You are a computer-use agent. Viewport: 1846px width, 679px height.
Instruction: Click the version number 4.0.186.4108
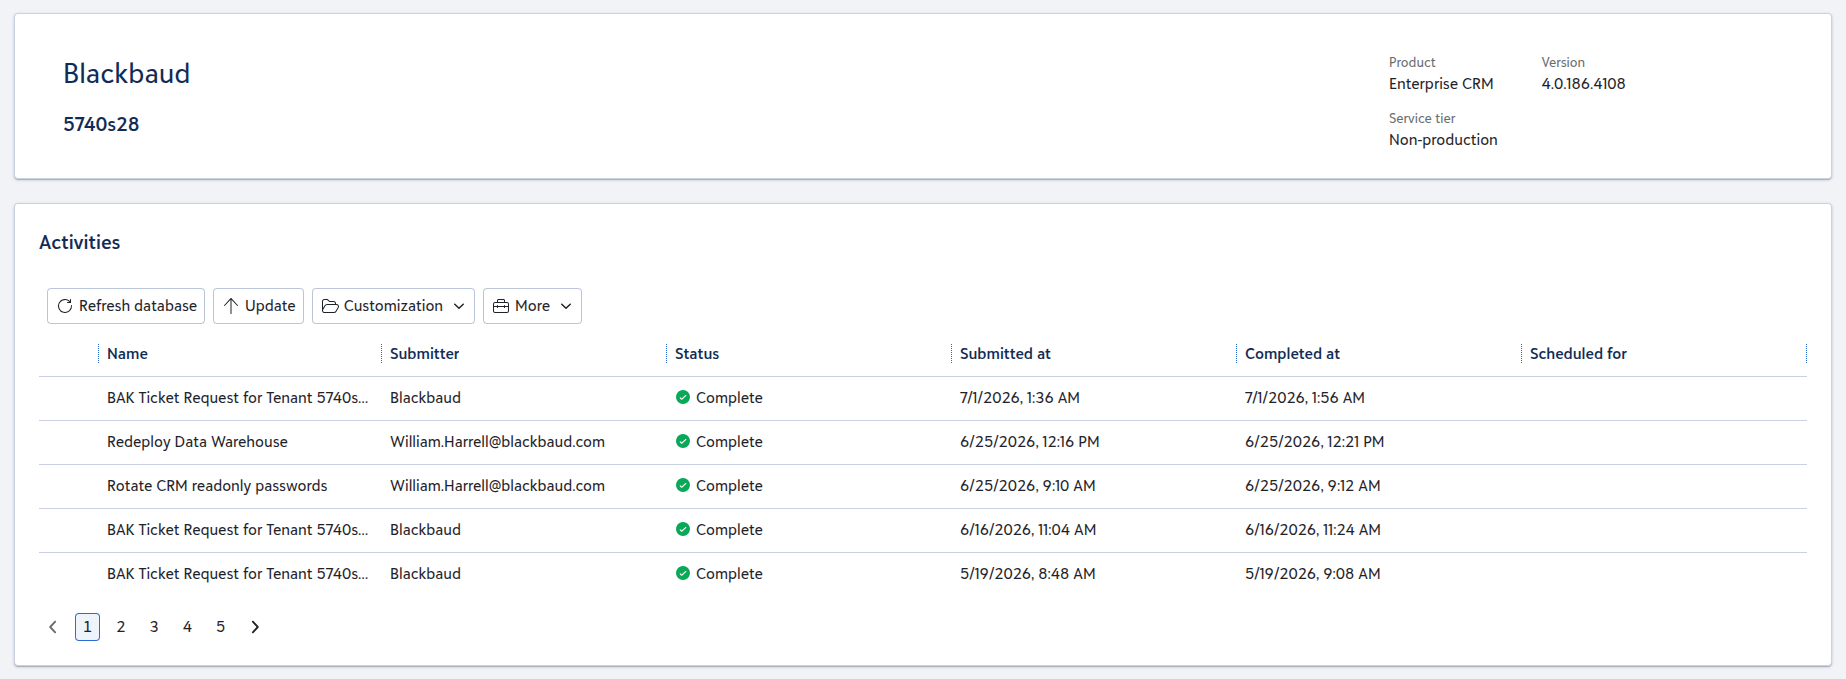(1583, 84)
